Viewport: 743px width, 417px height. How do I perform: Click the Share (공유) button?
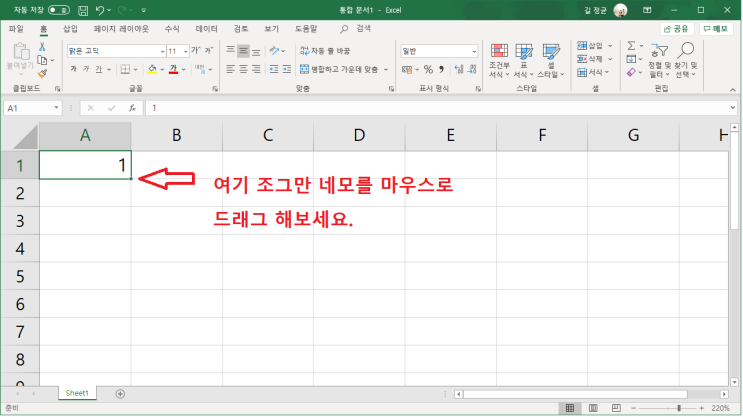tap(677, 29)
